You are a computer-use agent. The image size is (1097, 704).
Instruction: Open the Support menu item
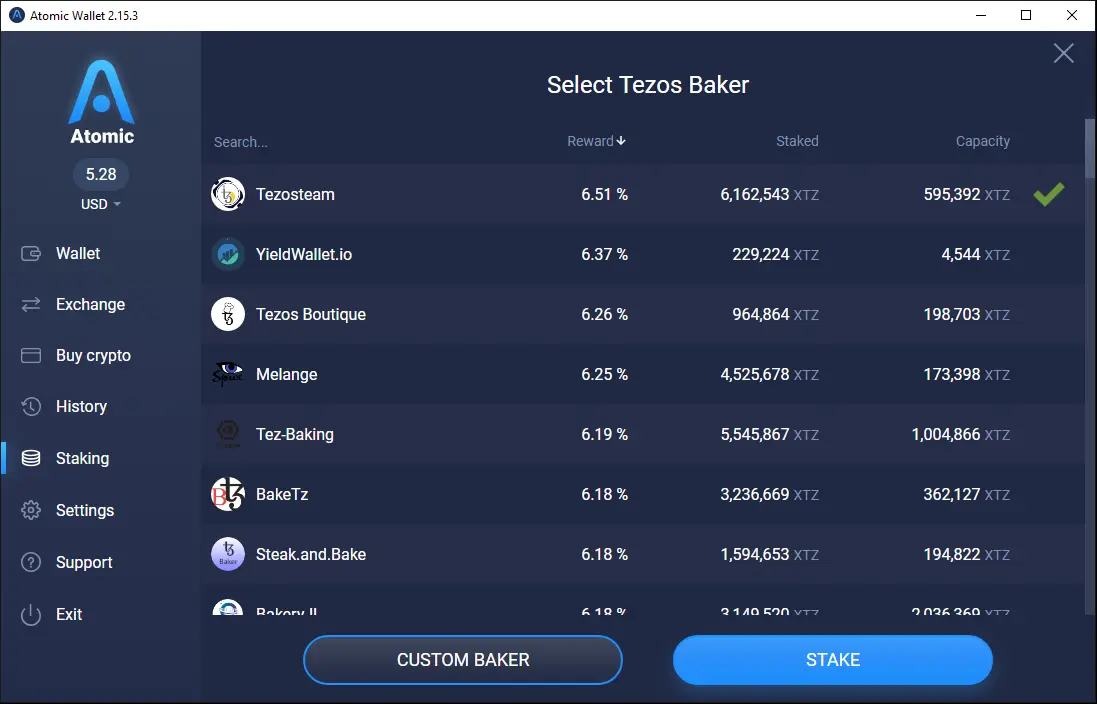coord(84,563)
